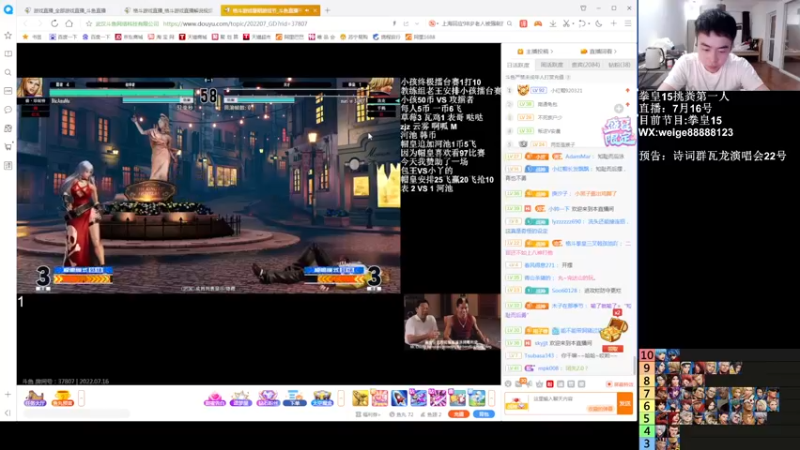Open the 苏宁易购 bookmark
800x450 pixels.
click(x=354, y=37)
